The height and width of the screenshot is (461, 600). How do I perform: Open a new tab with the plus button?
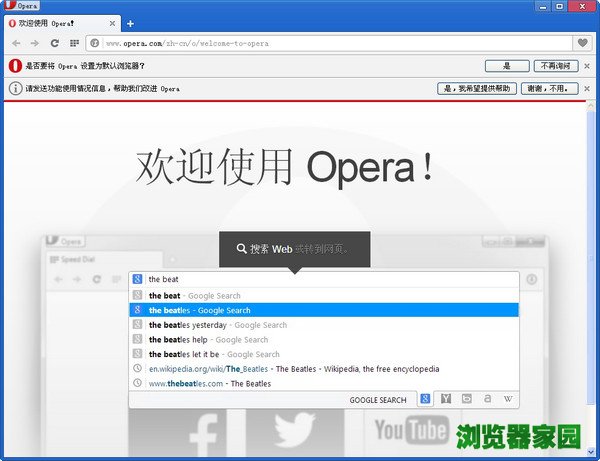coord(130,24)
